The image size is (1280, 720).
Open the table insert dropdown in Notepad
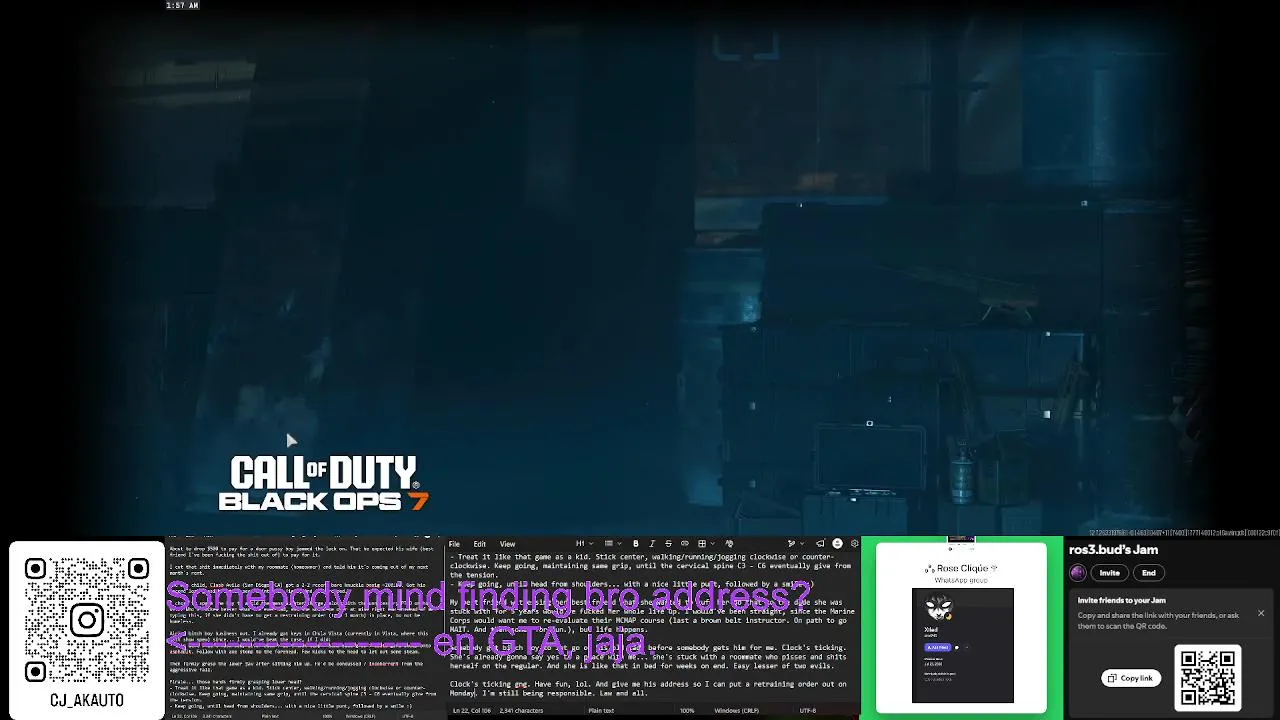coord(706,544)
